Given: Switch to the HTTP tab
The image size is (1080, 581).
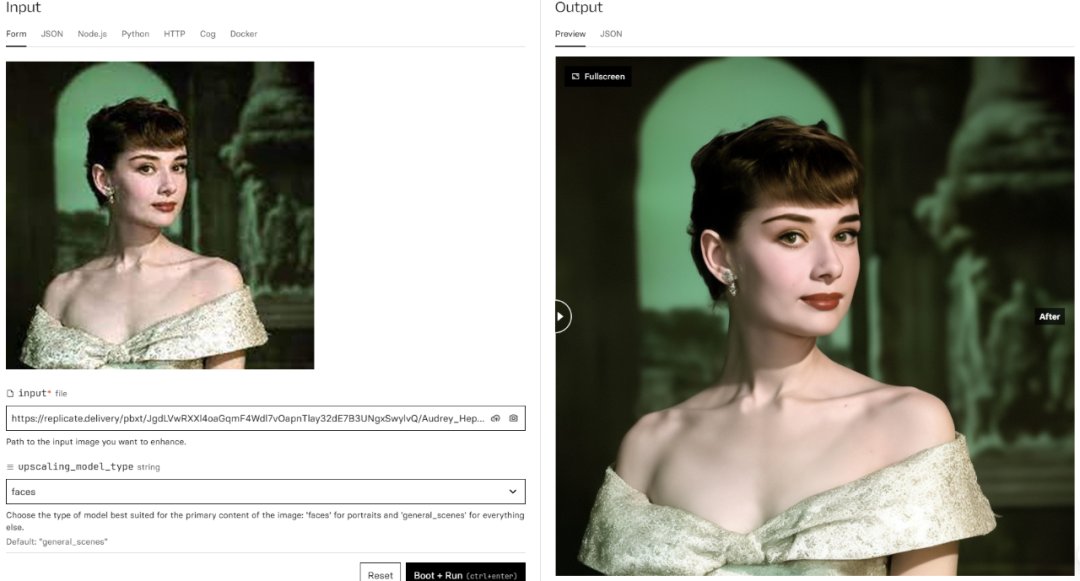Looking at the screenshot, I should pyautogui.click(x=174, y=33).
